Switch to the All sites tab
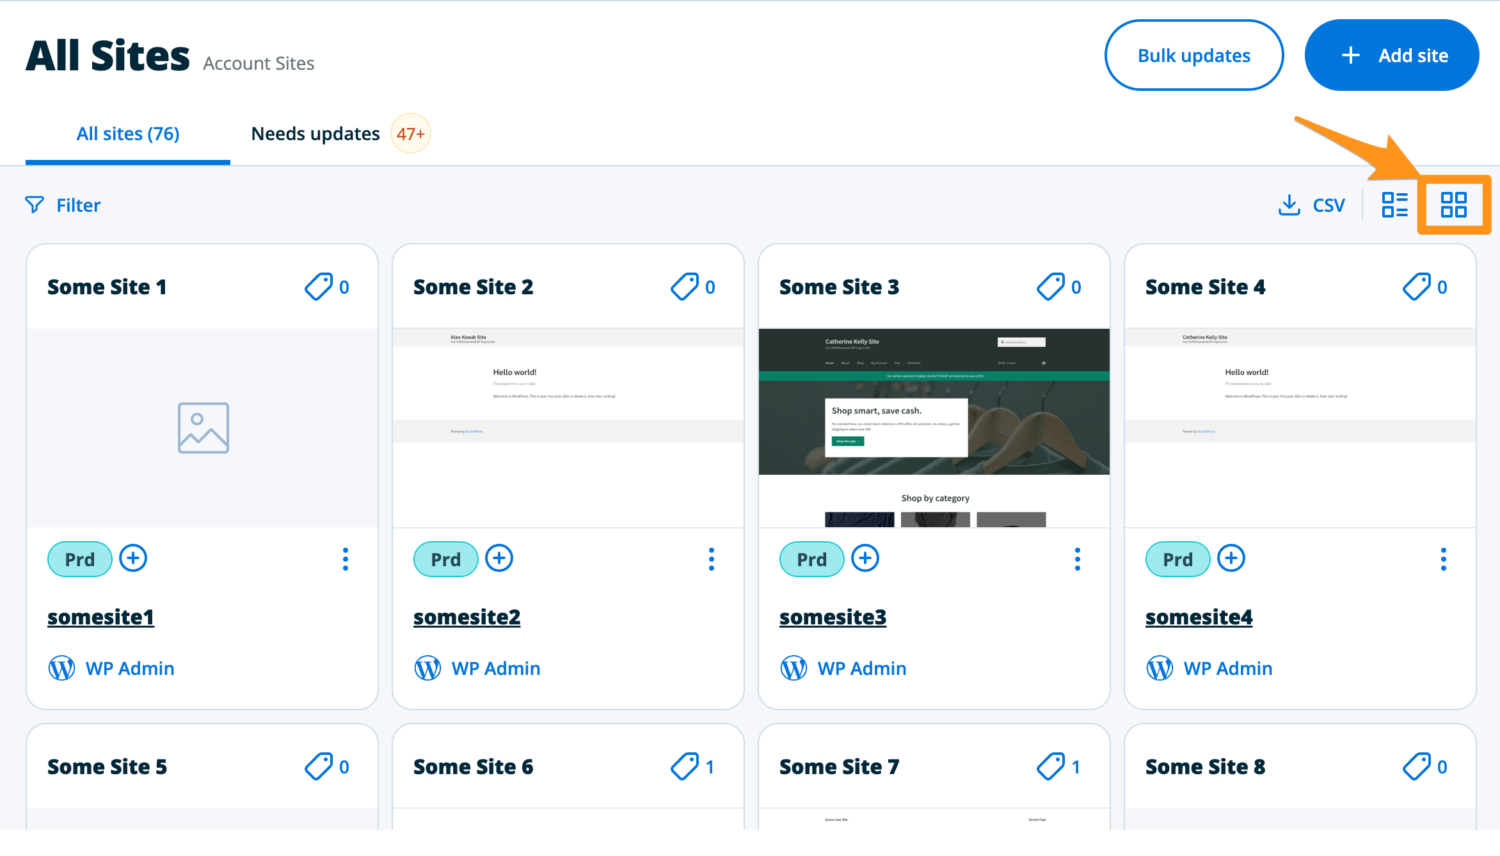 127,133
